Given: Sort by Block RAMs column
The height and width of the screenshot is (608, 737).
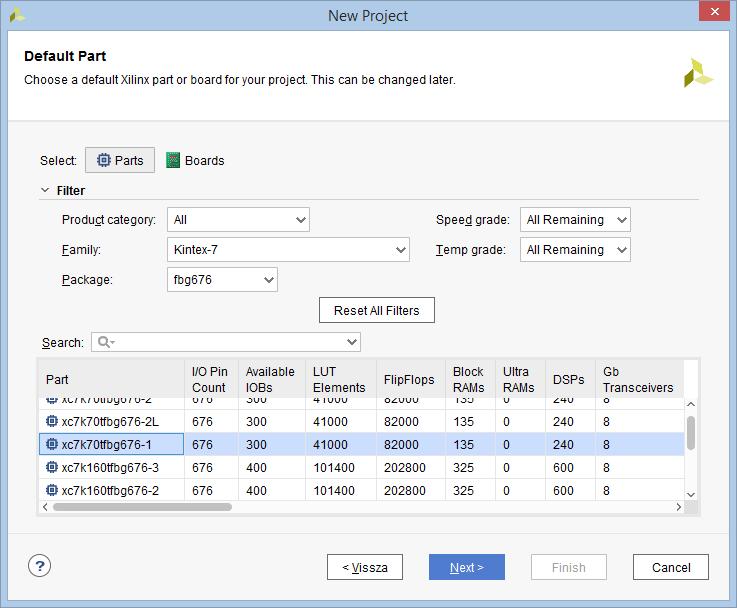Looking at the screenshot, I should tap(470, 379).
